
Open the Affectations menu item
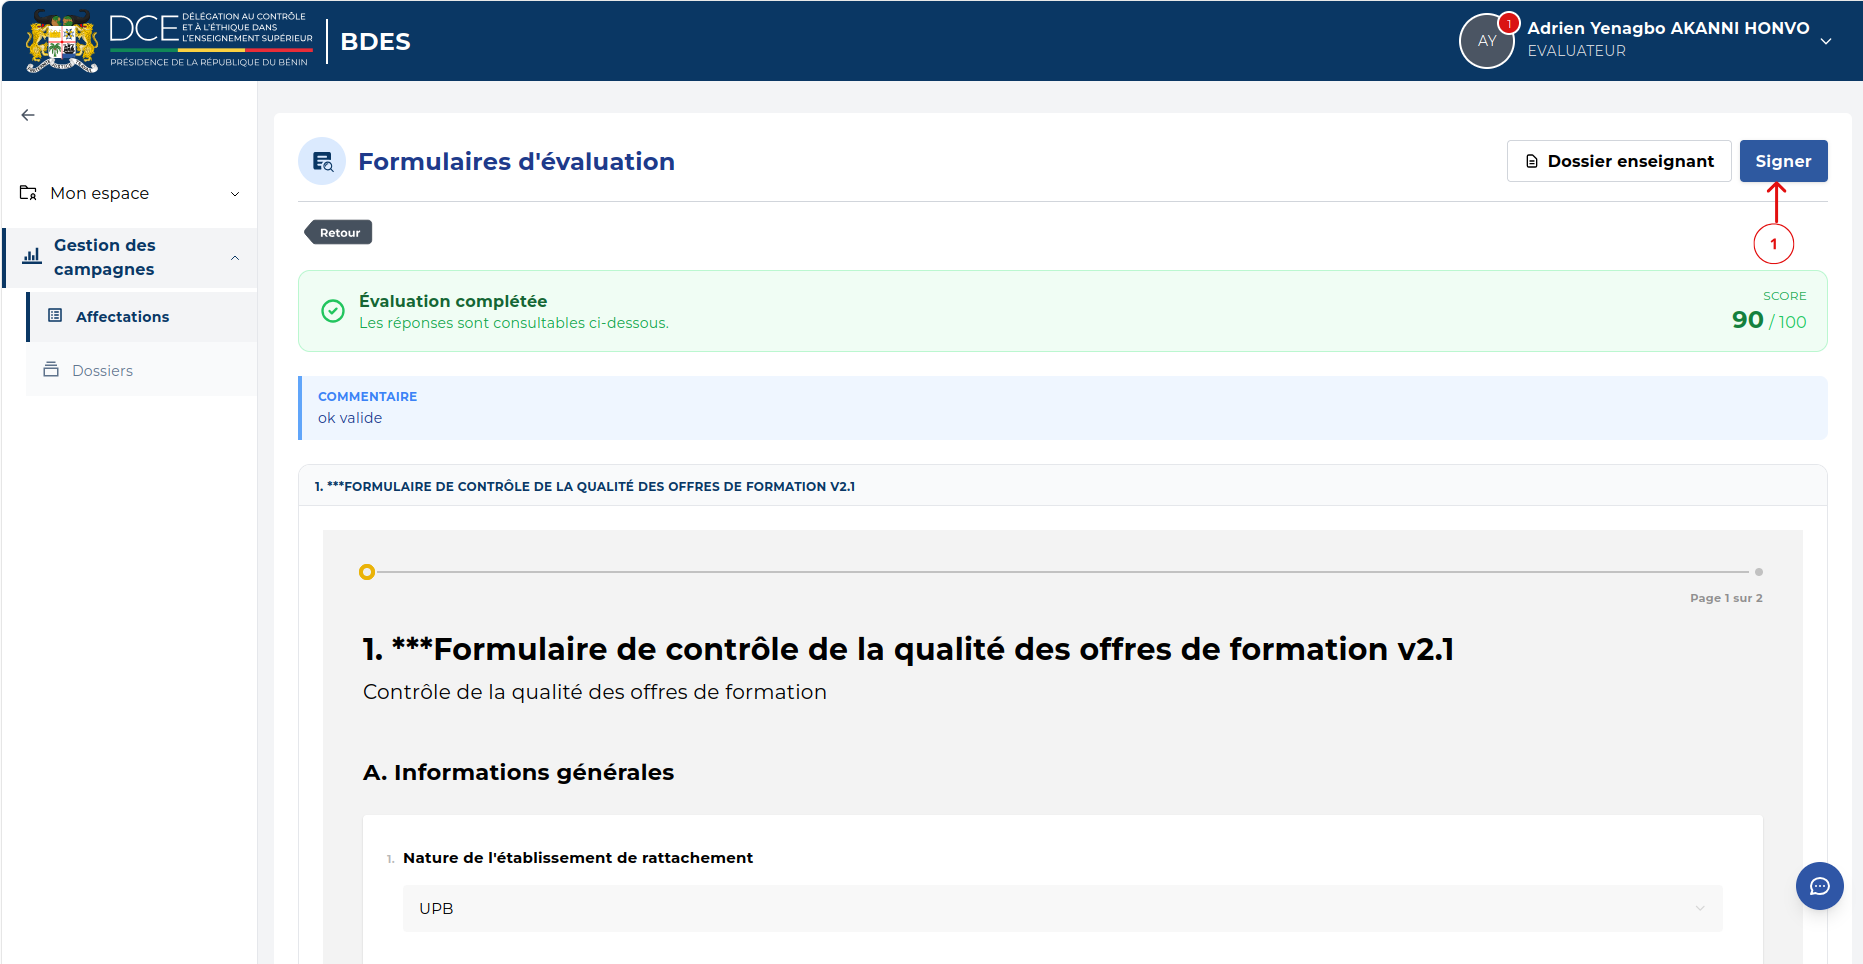tap(142, 317)
